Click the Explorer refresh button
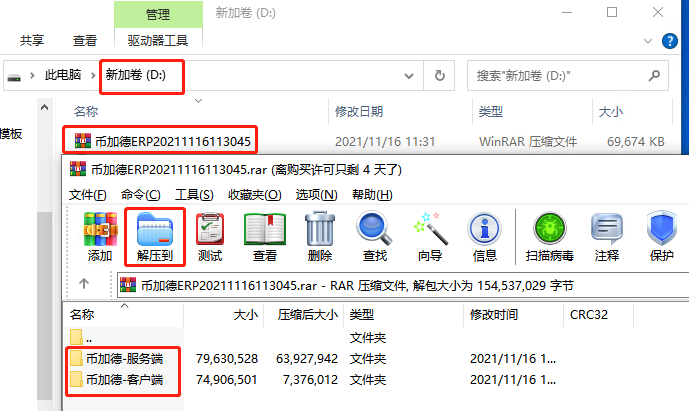The image size is (689, 411). pos(439,75)
